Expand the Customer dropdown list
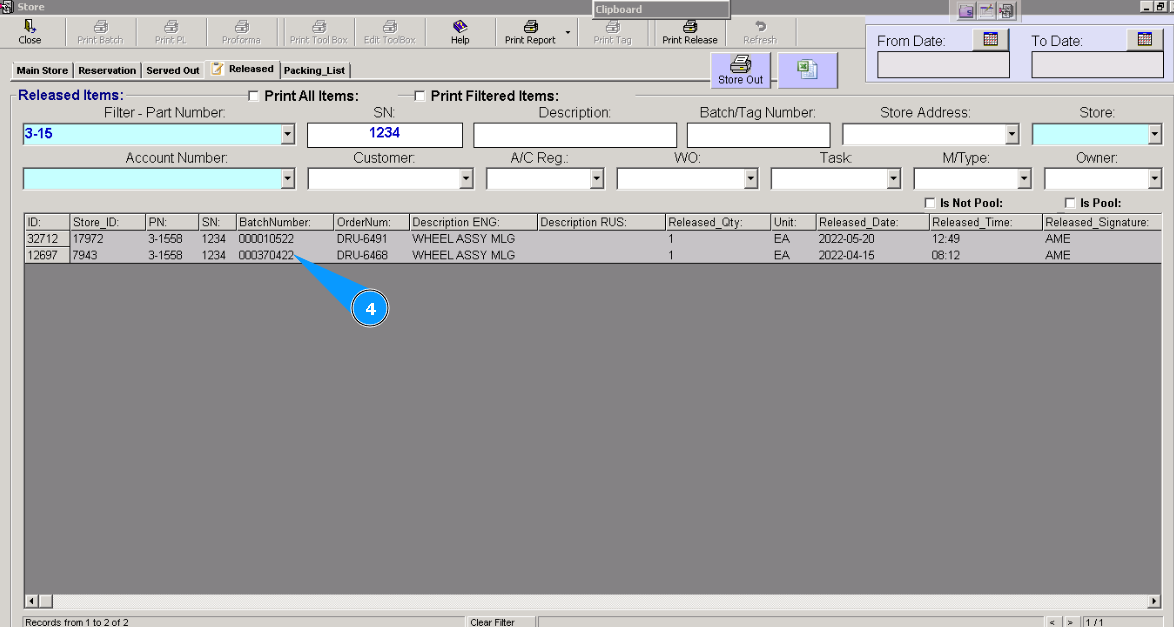1174x631 pixels. [467, 178]
